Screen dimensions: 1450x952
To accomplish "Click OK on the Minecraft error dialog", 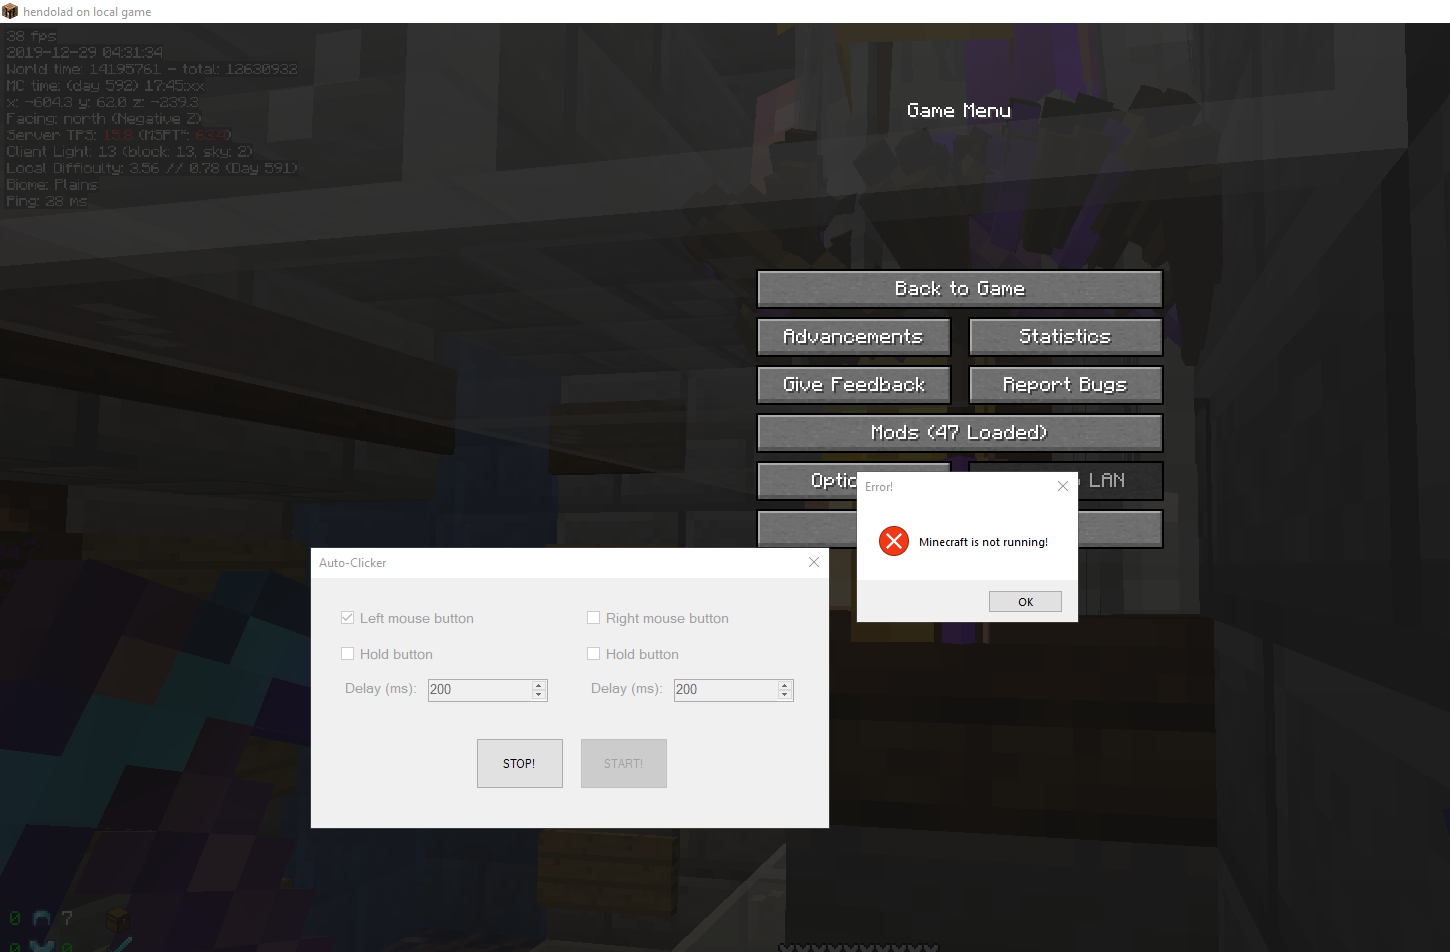I will coord(1025,601).
